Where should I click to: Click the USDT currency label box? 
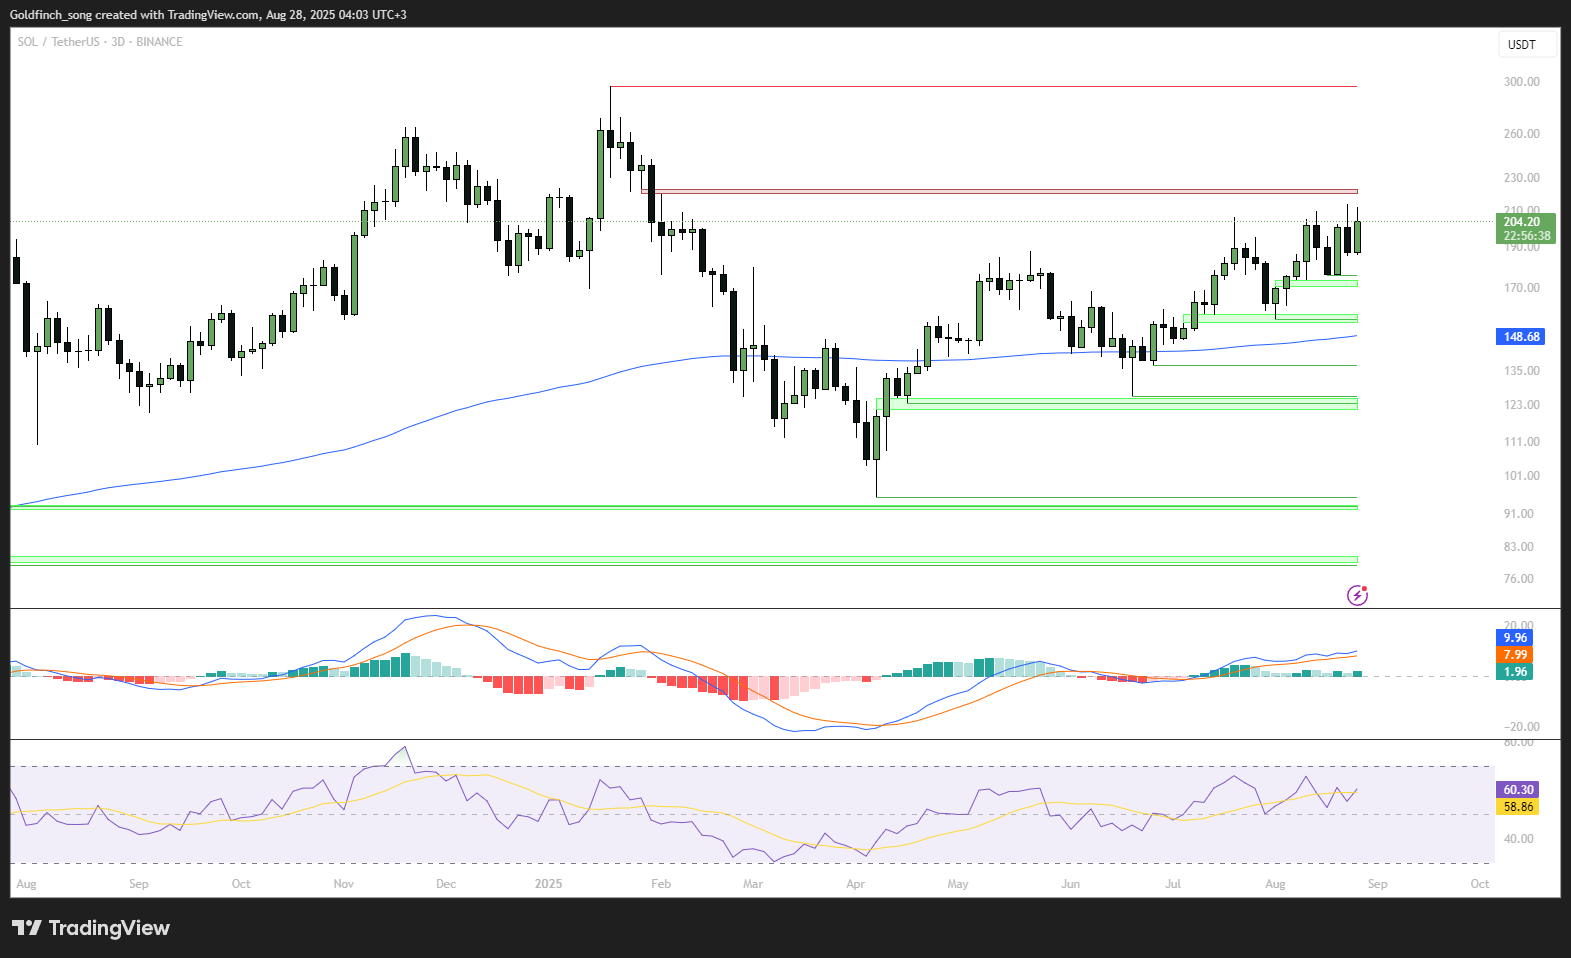coord(1527,45)
